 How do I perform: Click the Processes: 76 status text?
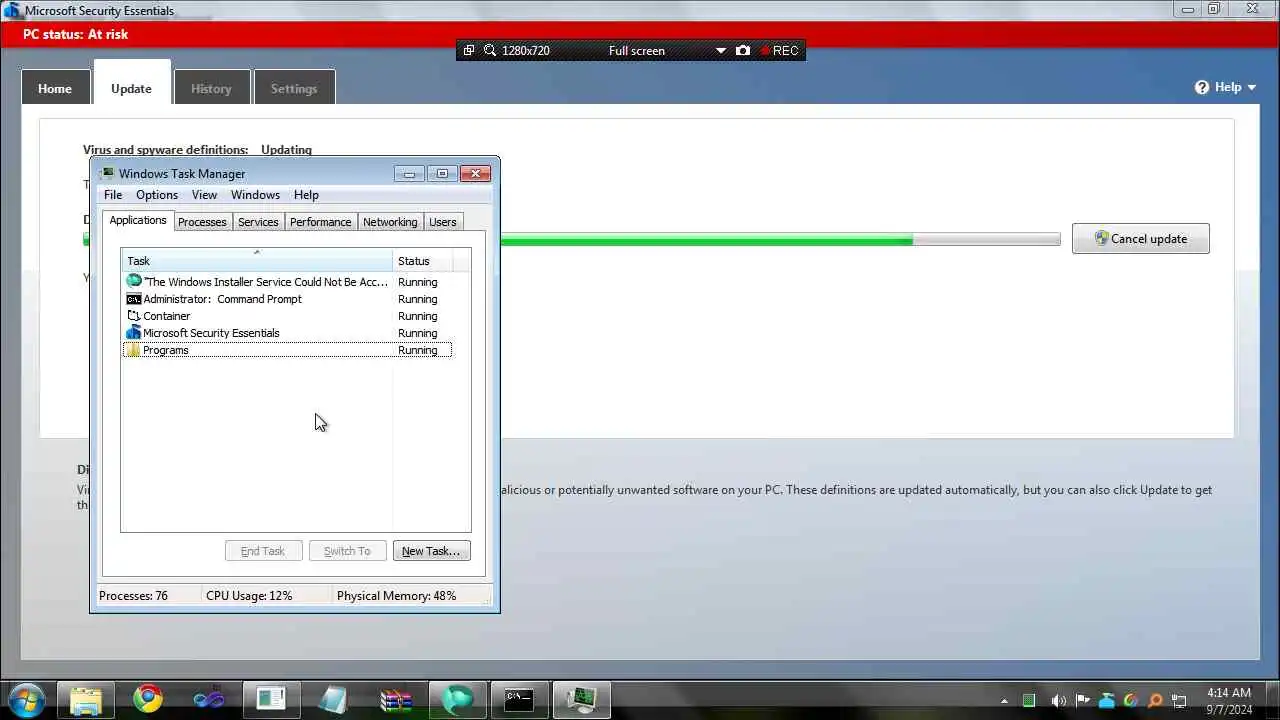[x=133, y=596]
